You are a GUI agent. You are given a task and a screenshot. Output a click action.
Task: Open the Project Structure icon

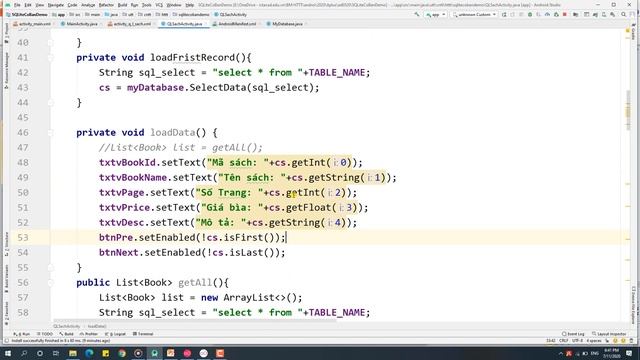(576, 14)
